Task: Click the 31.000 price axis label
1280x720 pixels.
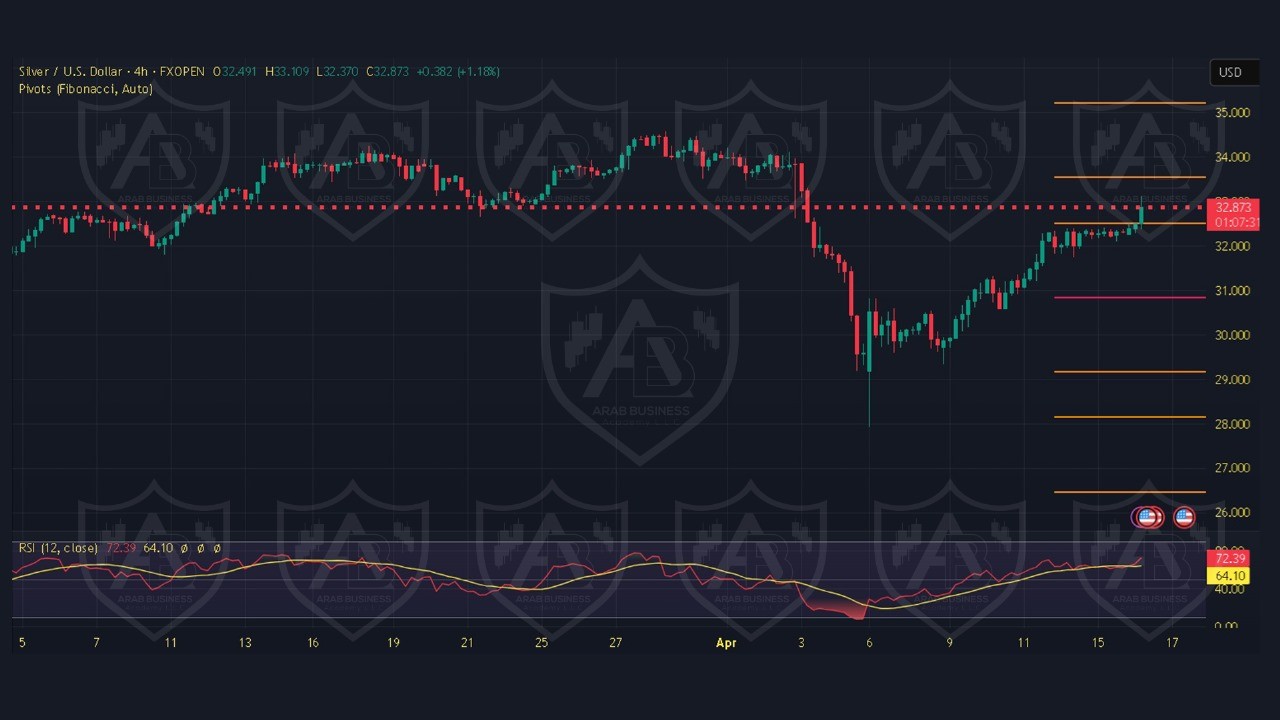Action: (x=1232, y=291)
